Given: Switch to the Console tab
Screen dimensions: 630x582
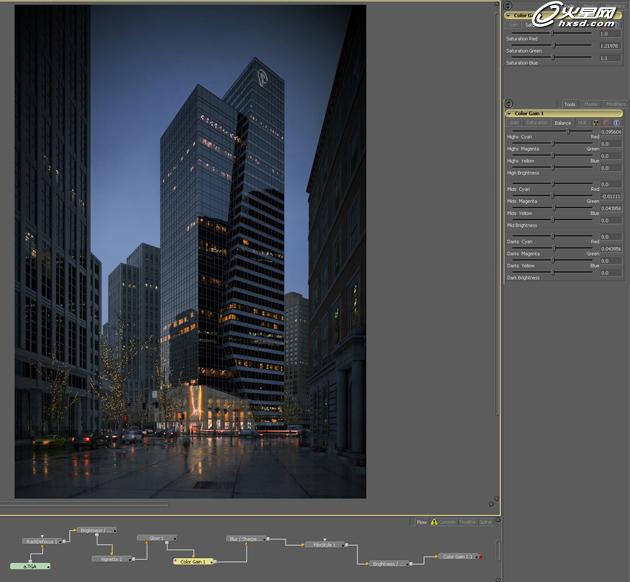Looking at the screenshot, I should click(x=448, y=521).
